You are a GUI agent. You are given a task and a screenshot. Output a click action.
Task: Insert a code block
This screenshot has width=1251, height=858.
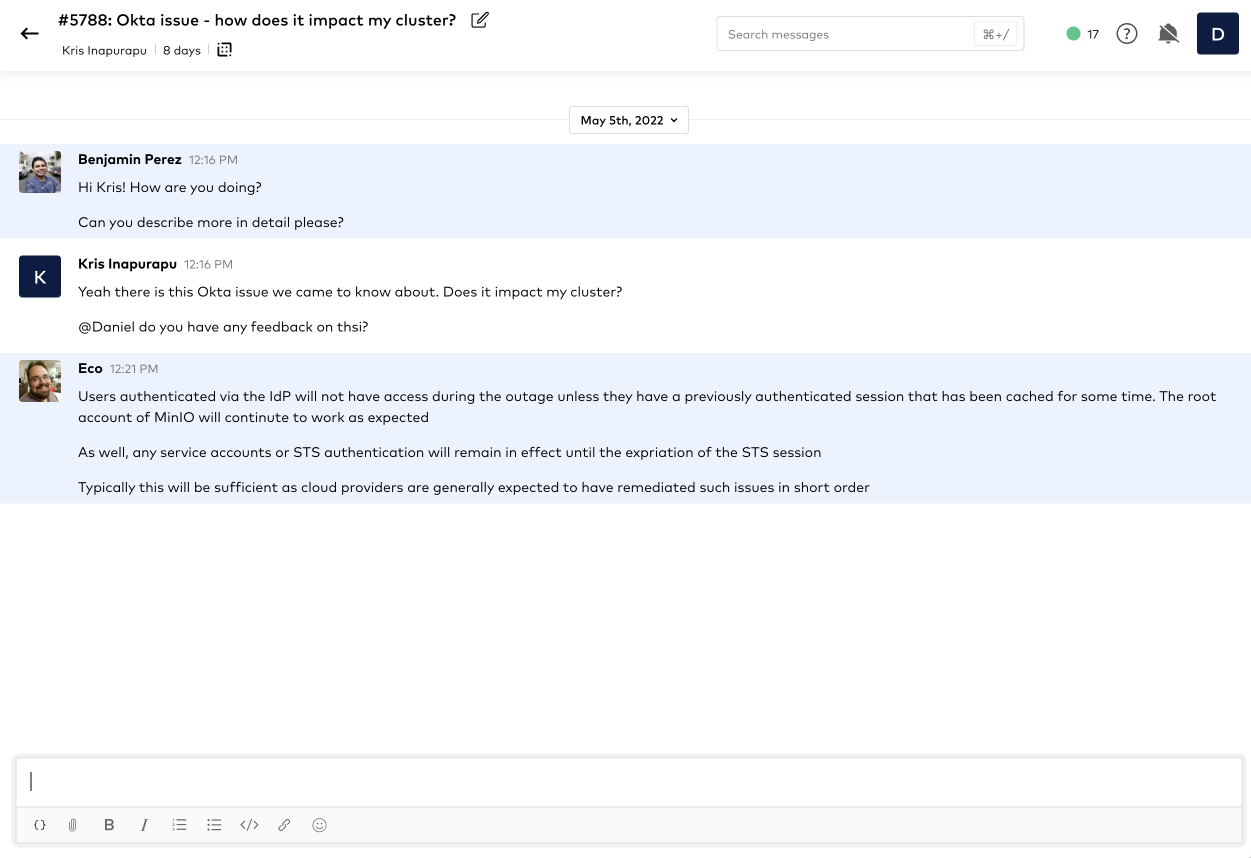pos(250,825)
